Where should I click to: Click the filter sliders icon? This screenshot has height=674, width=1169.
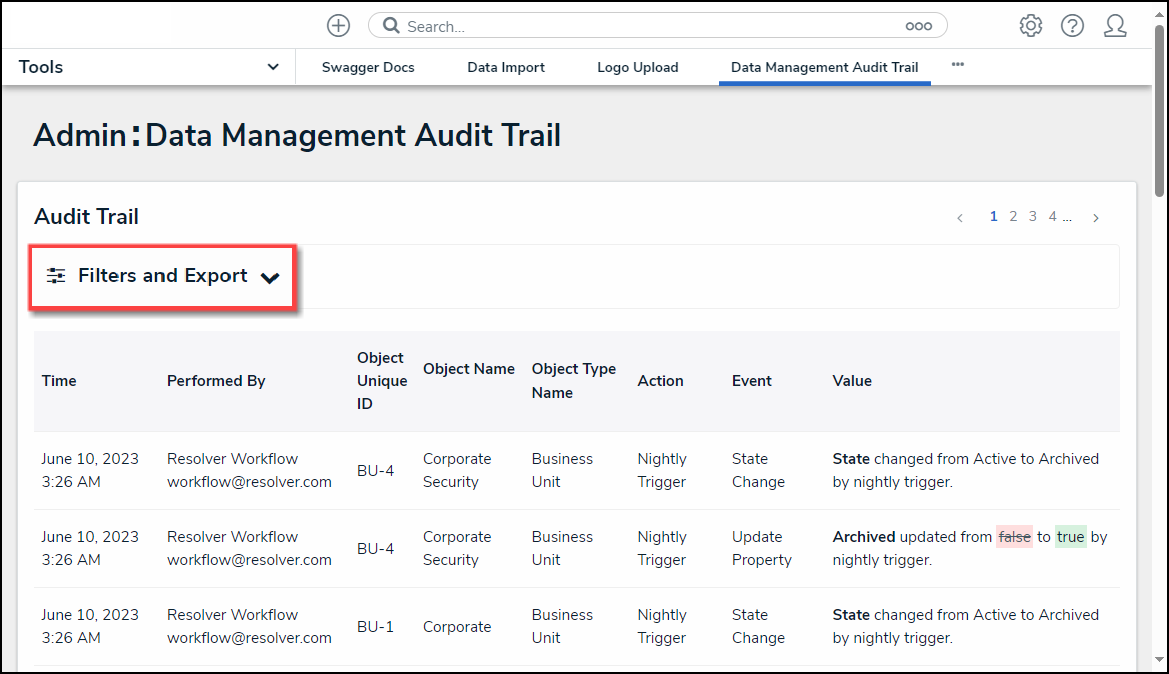coord(56,276)
